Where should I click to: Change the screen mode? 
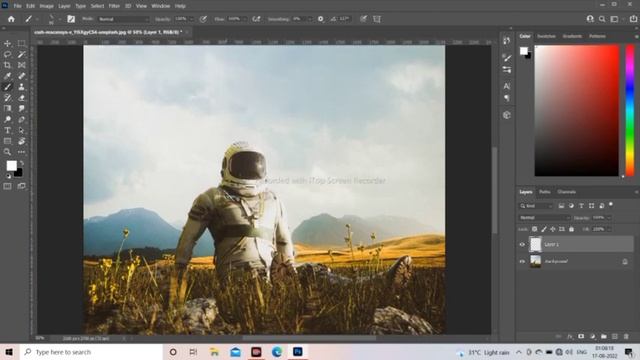(x=22, y=187)
